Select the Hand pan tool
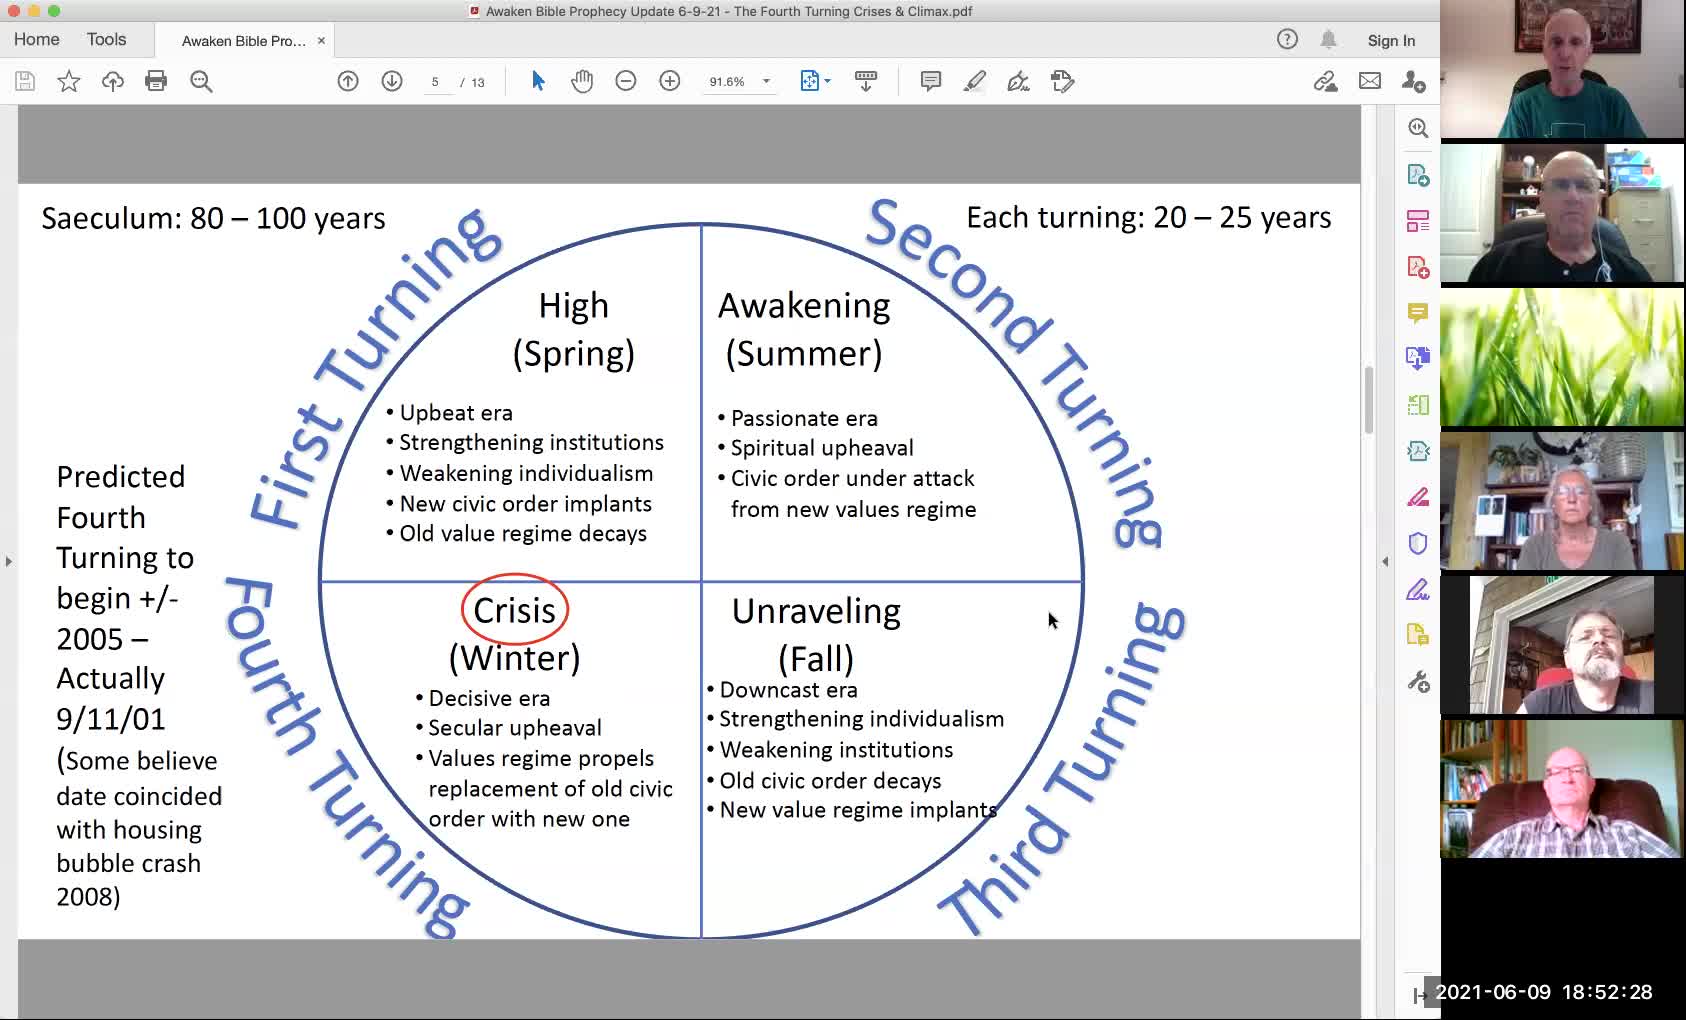Screen dimensions: 1686x1020 [582, 81]
